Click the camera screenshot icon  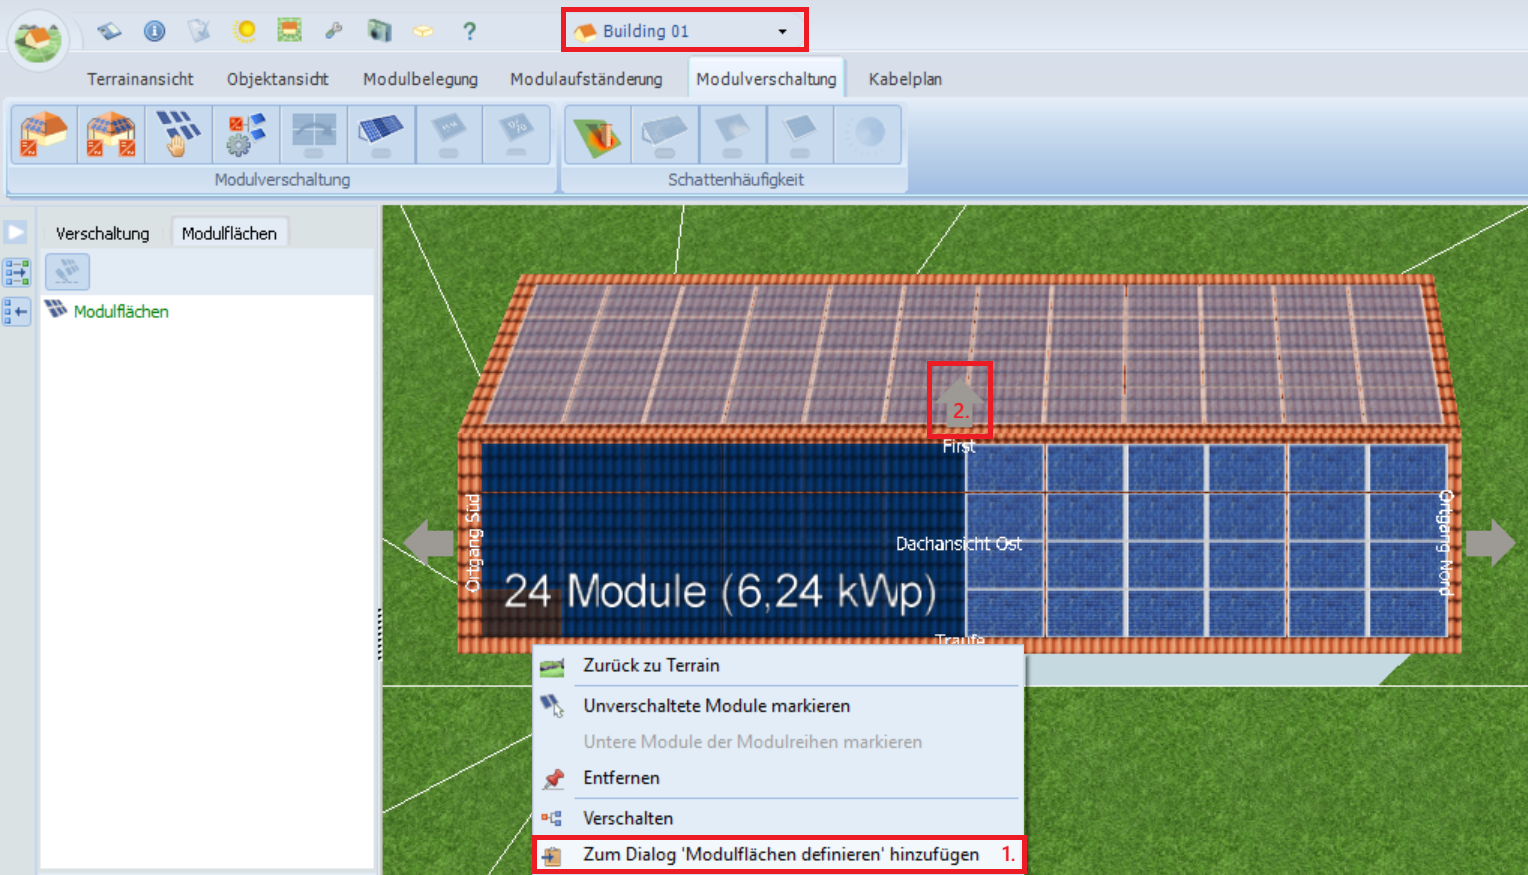(379, 31)
